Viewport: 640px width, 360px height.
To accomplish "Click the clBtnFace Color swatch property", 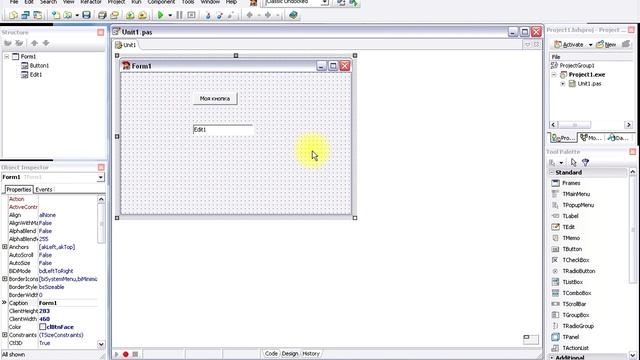I will (42, 327).
